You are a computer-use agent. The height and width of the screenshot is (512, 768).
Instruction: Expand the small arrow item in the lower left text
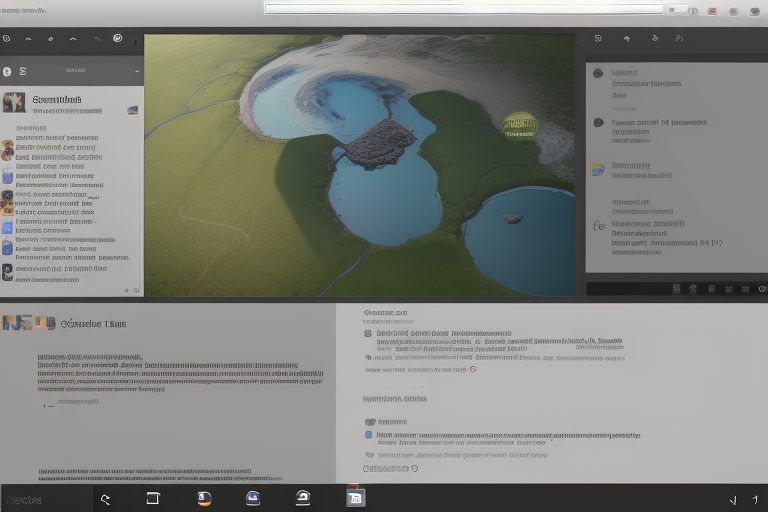(x=48, y=406)
